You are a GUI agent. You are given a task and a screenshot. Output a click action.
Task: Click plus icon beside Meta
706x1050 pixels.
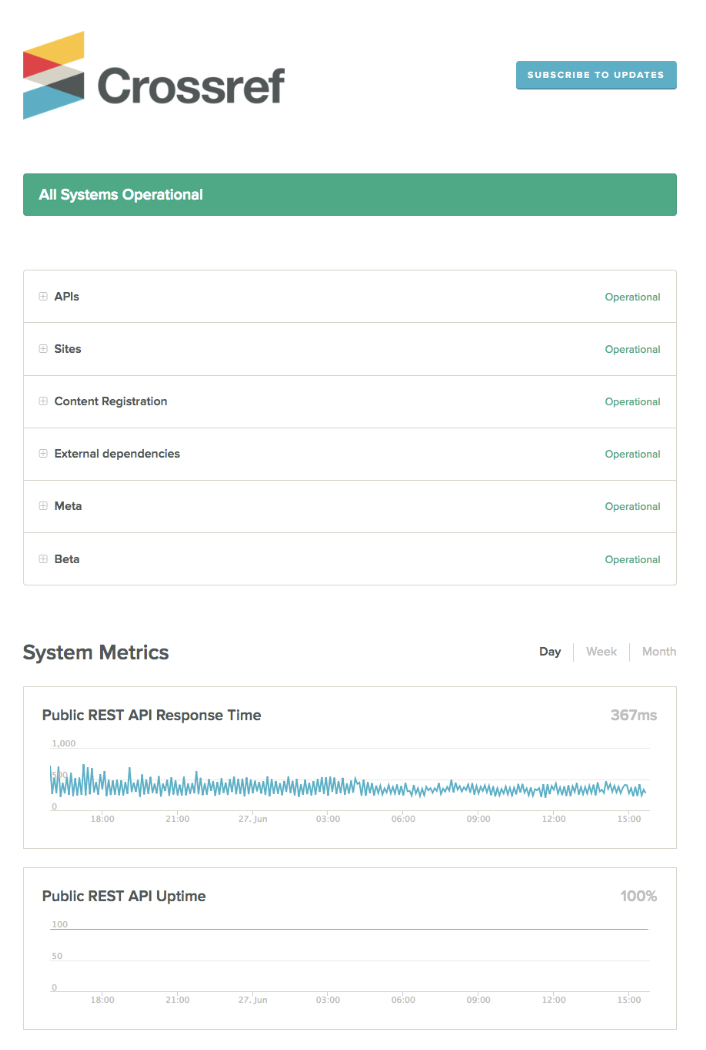(43, 506)
